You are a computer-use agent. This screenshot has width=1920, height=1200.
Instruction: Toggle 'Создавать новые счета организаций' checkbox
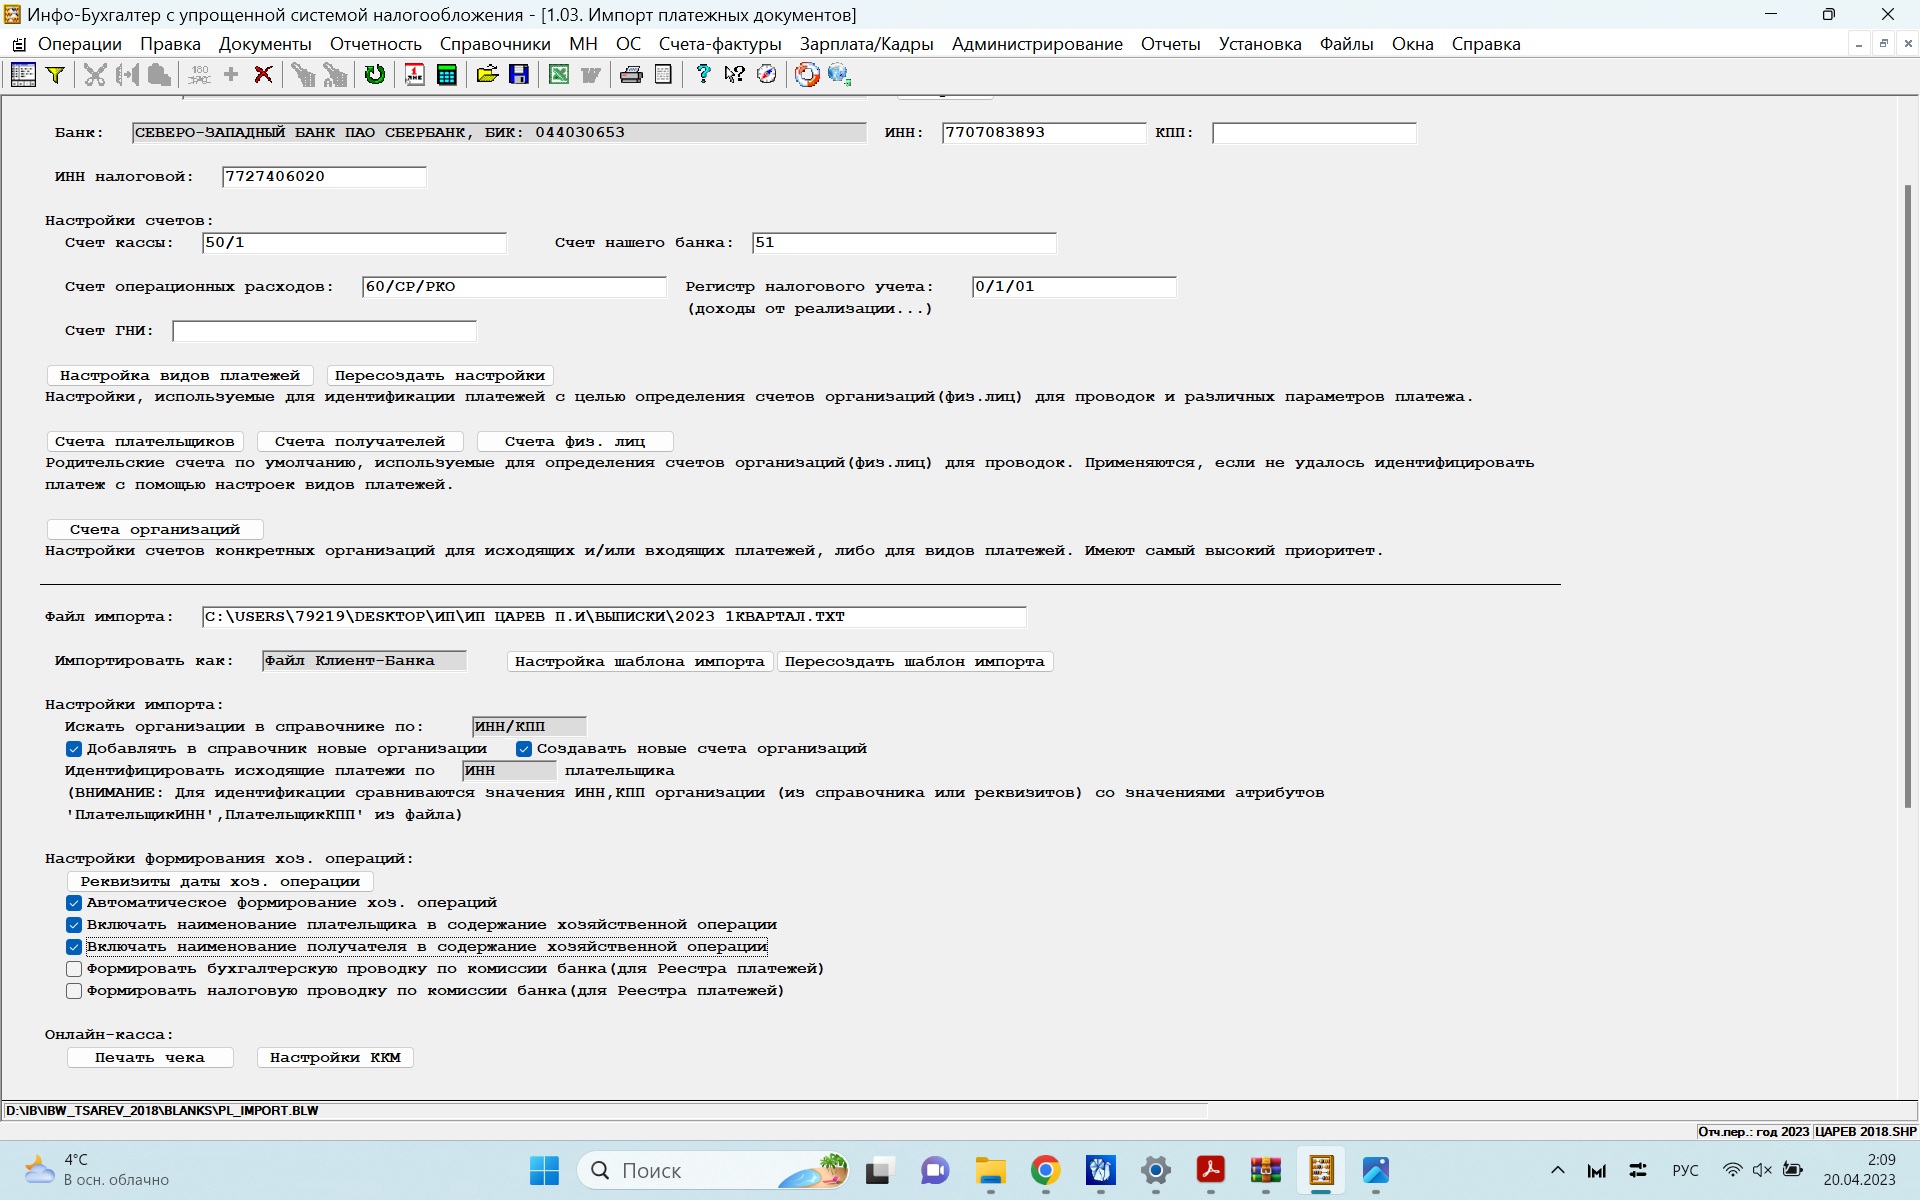[x=524, y=749]
